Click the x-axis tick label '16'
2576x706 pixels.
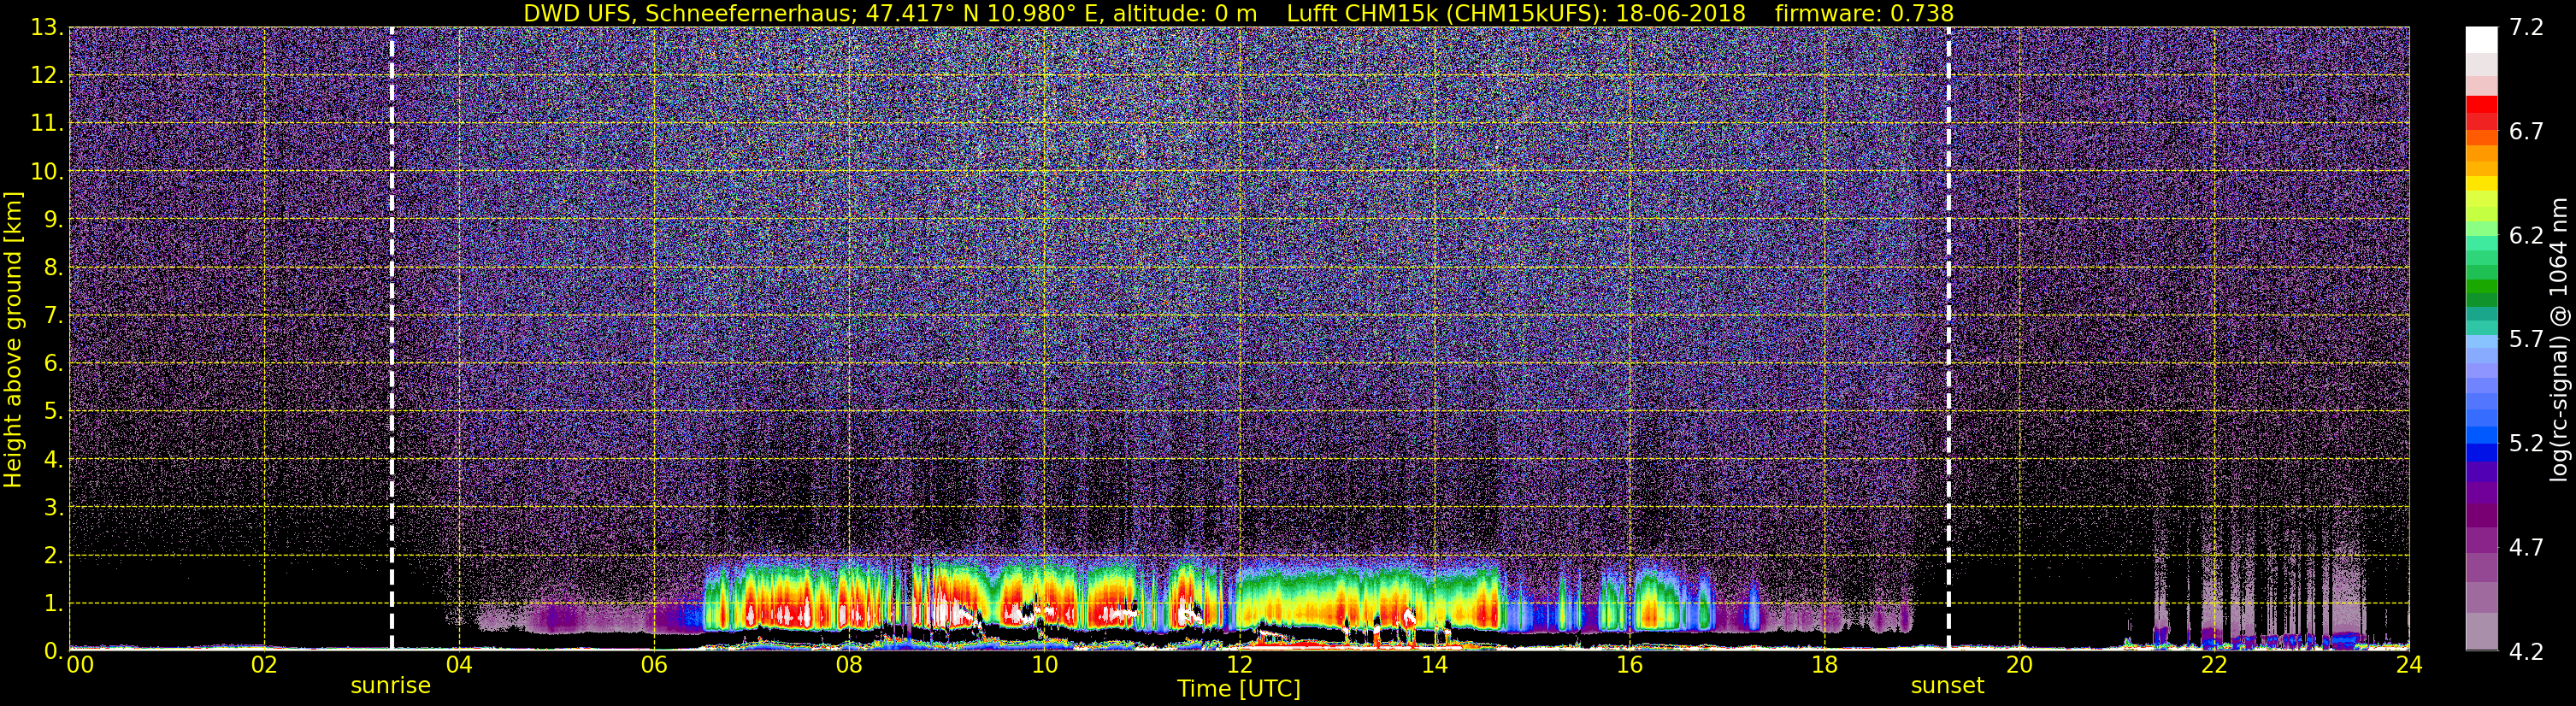coord(1629,666)
